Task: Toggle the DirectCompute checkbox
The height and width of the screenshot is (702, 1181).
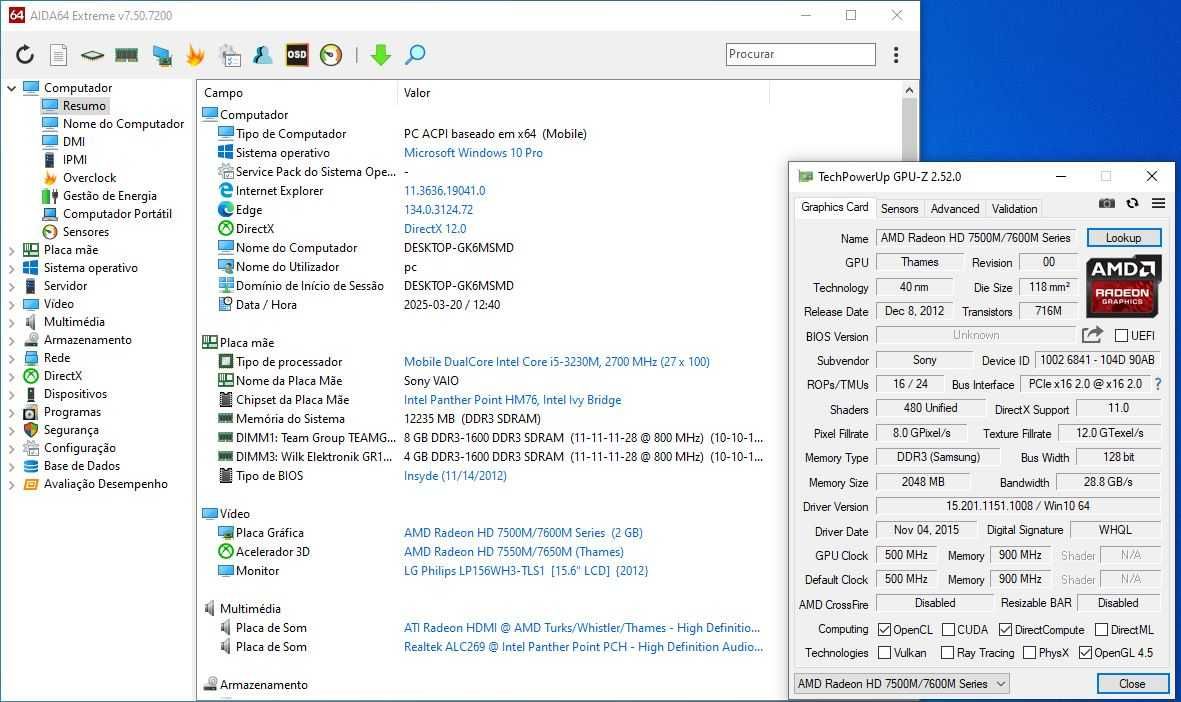Action: click(x=1006, y=630)
